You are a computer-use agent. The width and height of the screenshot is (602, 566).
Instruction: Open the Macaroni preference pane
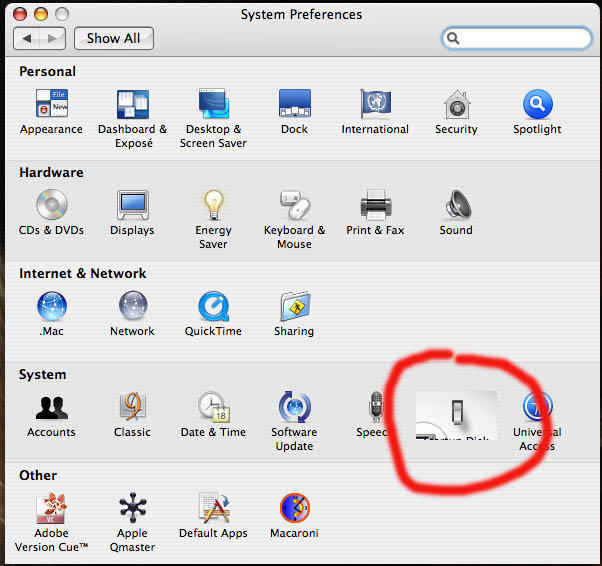click(295, 508)
